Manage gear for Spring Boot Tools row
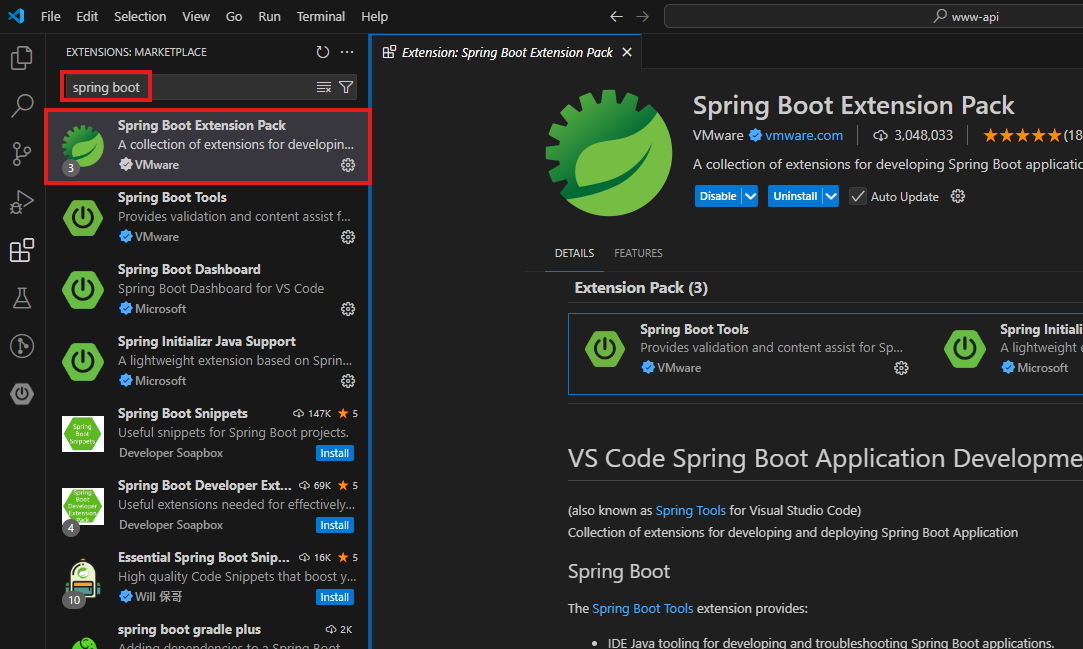 tap(348, 237)
